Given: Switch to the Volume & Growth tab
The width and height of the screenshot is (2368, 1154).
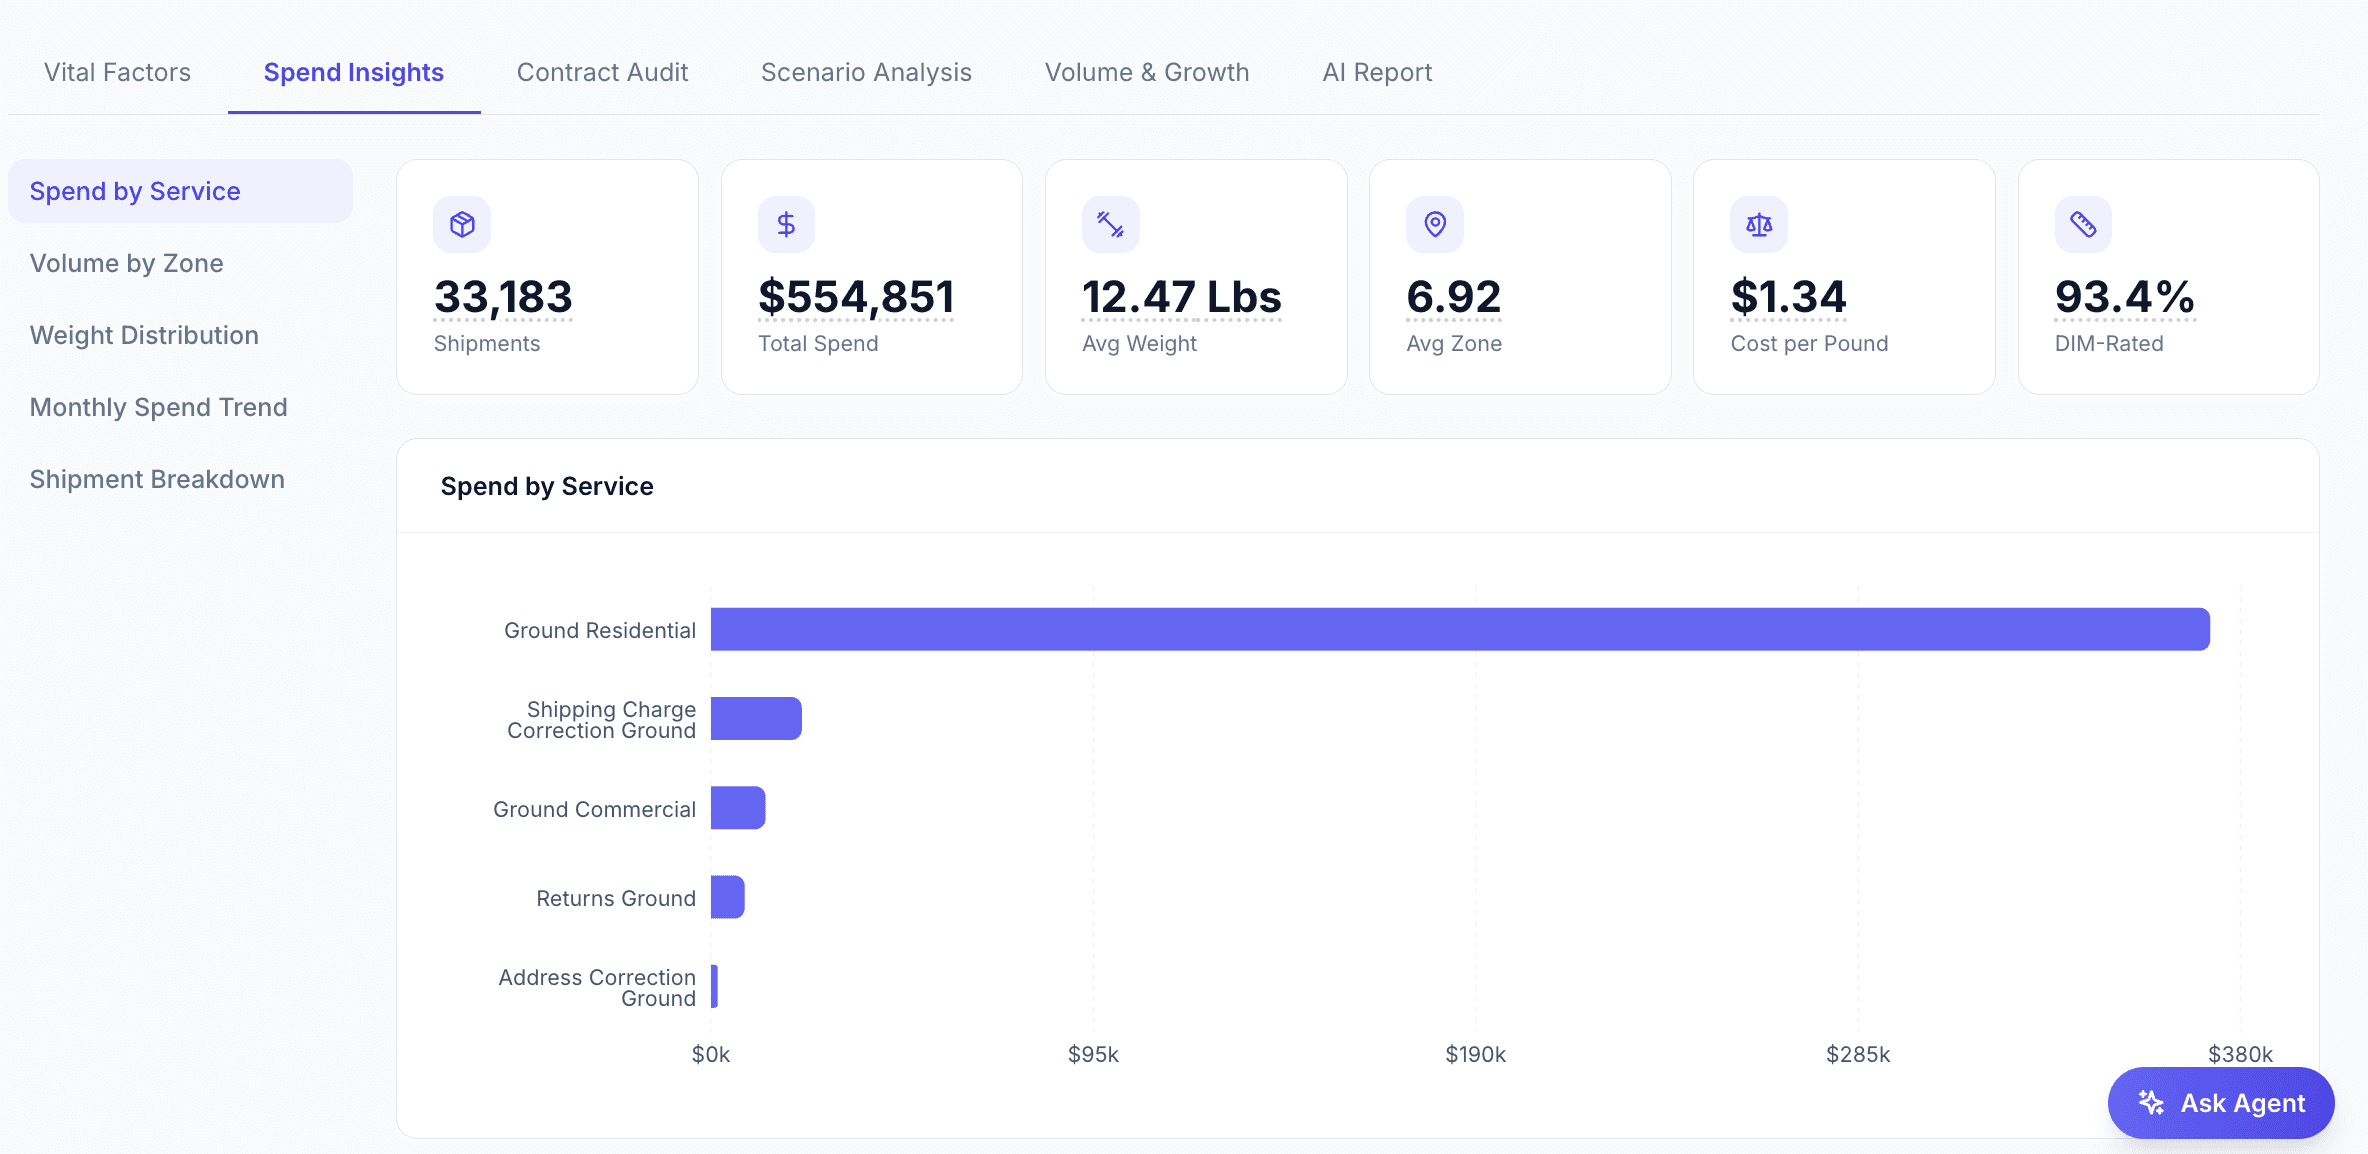Looking at the screenshot, I should [x=1147, y=72].
